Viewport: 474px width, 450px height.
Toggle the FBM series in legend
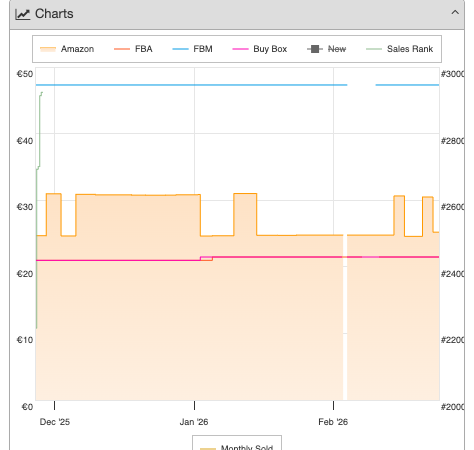(192, 49)
